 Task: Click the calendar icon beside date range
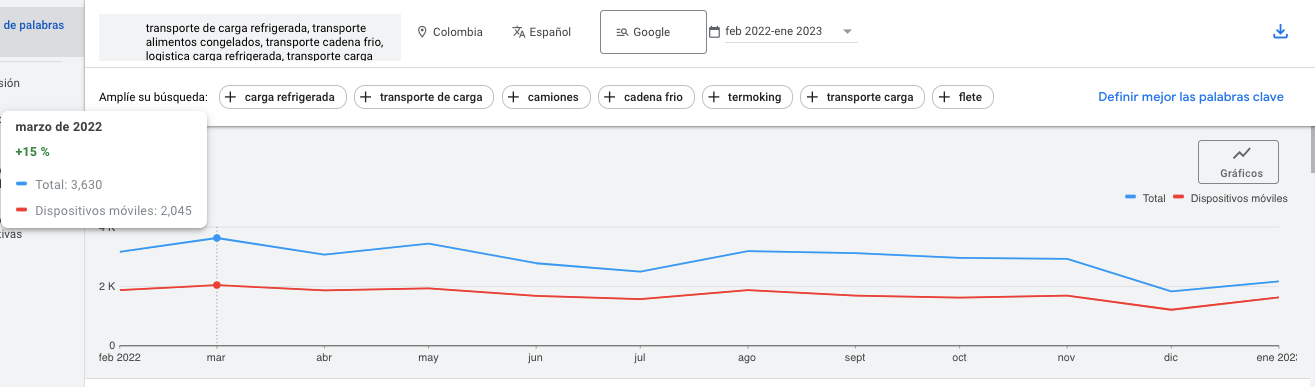(x=714, y=32)
